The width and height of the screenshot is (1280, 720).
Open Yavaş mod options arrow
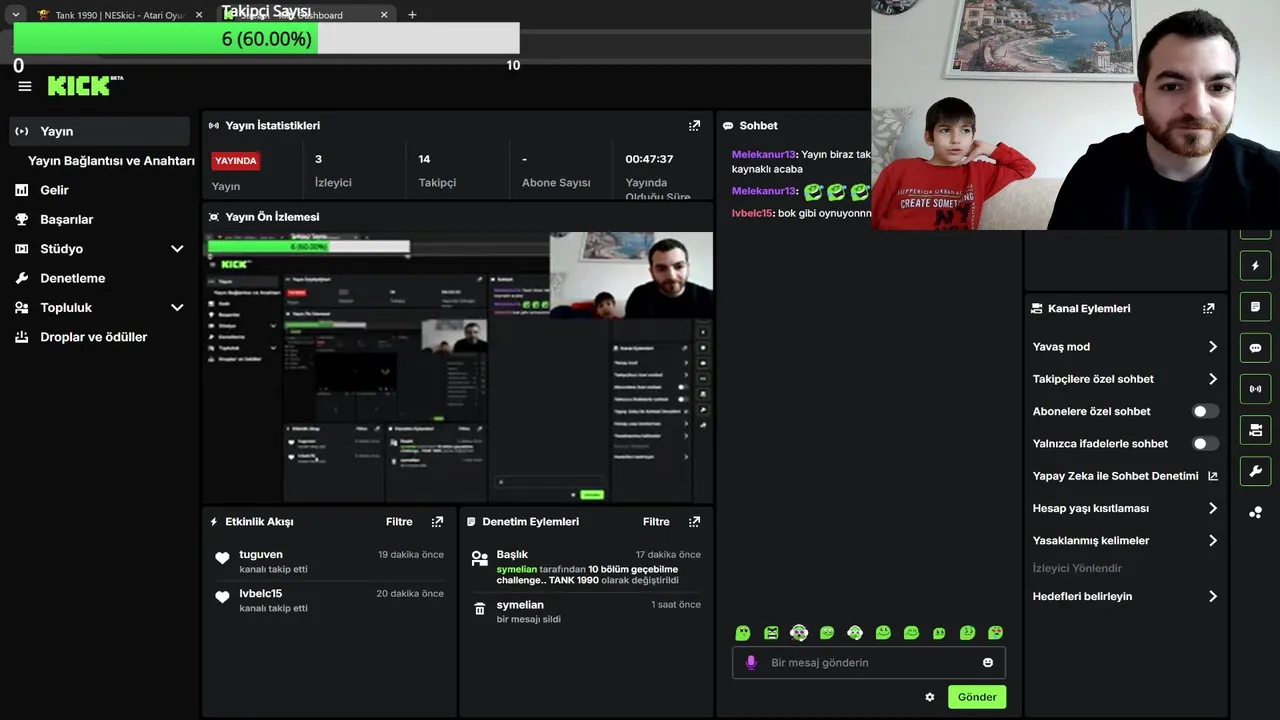click(1213, 347)
